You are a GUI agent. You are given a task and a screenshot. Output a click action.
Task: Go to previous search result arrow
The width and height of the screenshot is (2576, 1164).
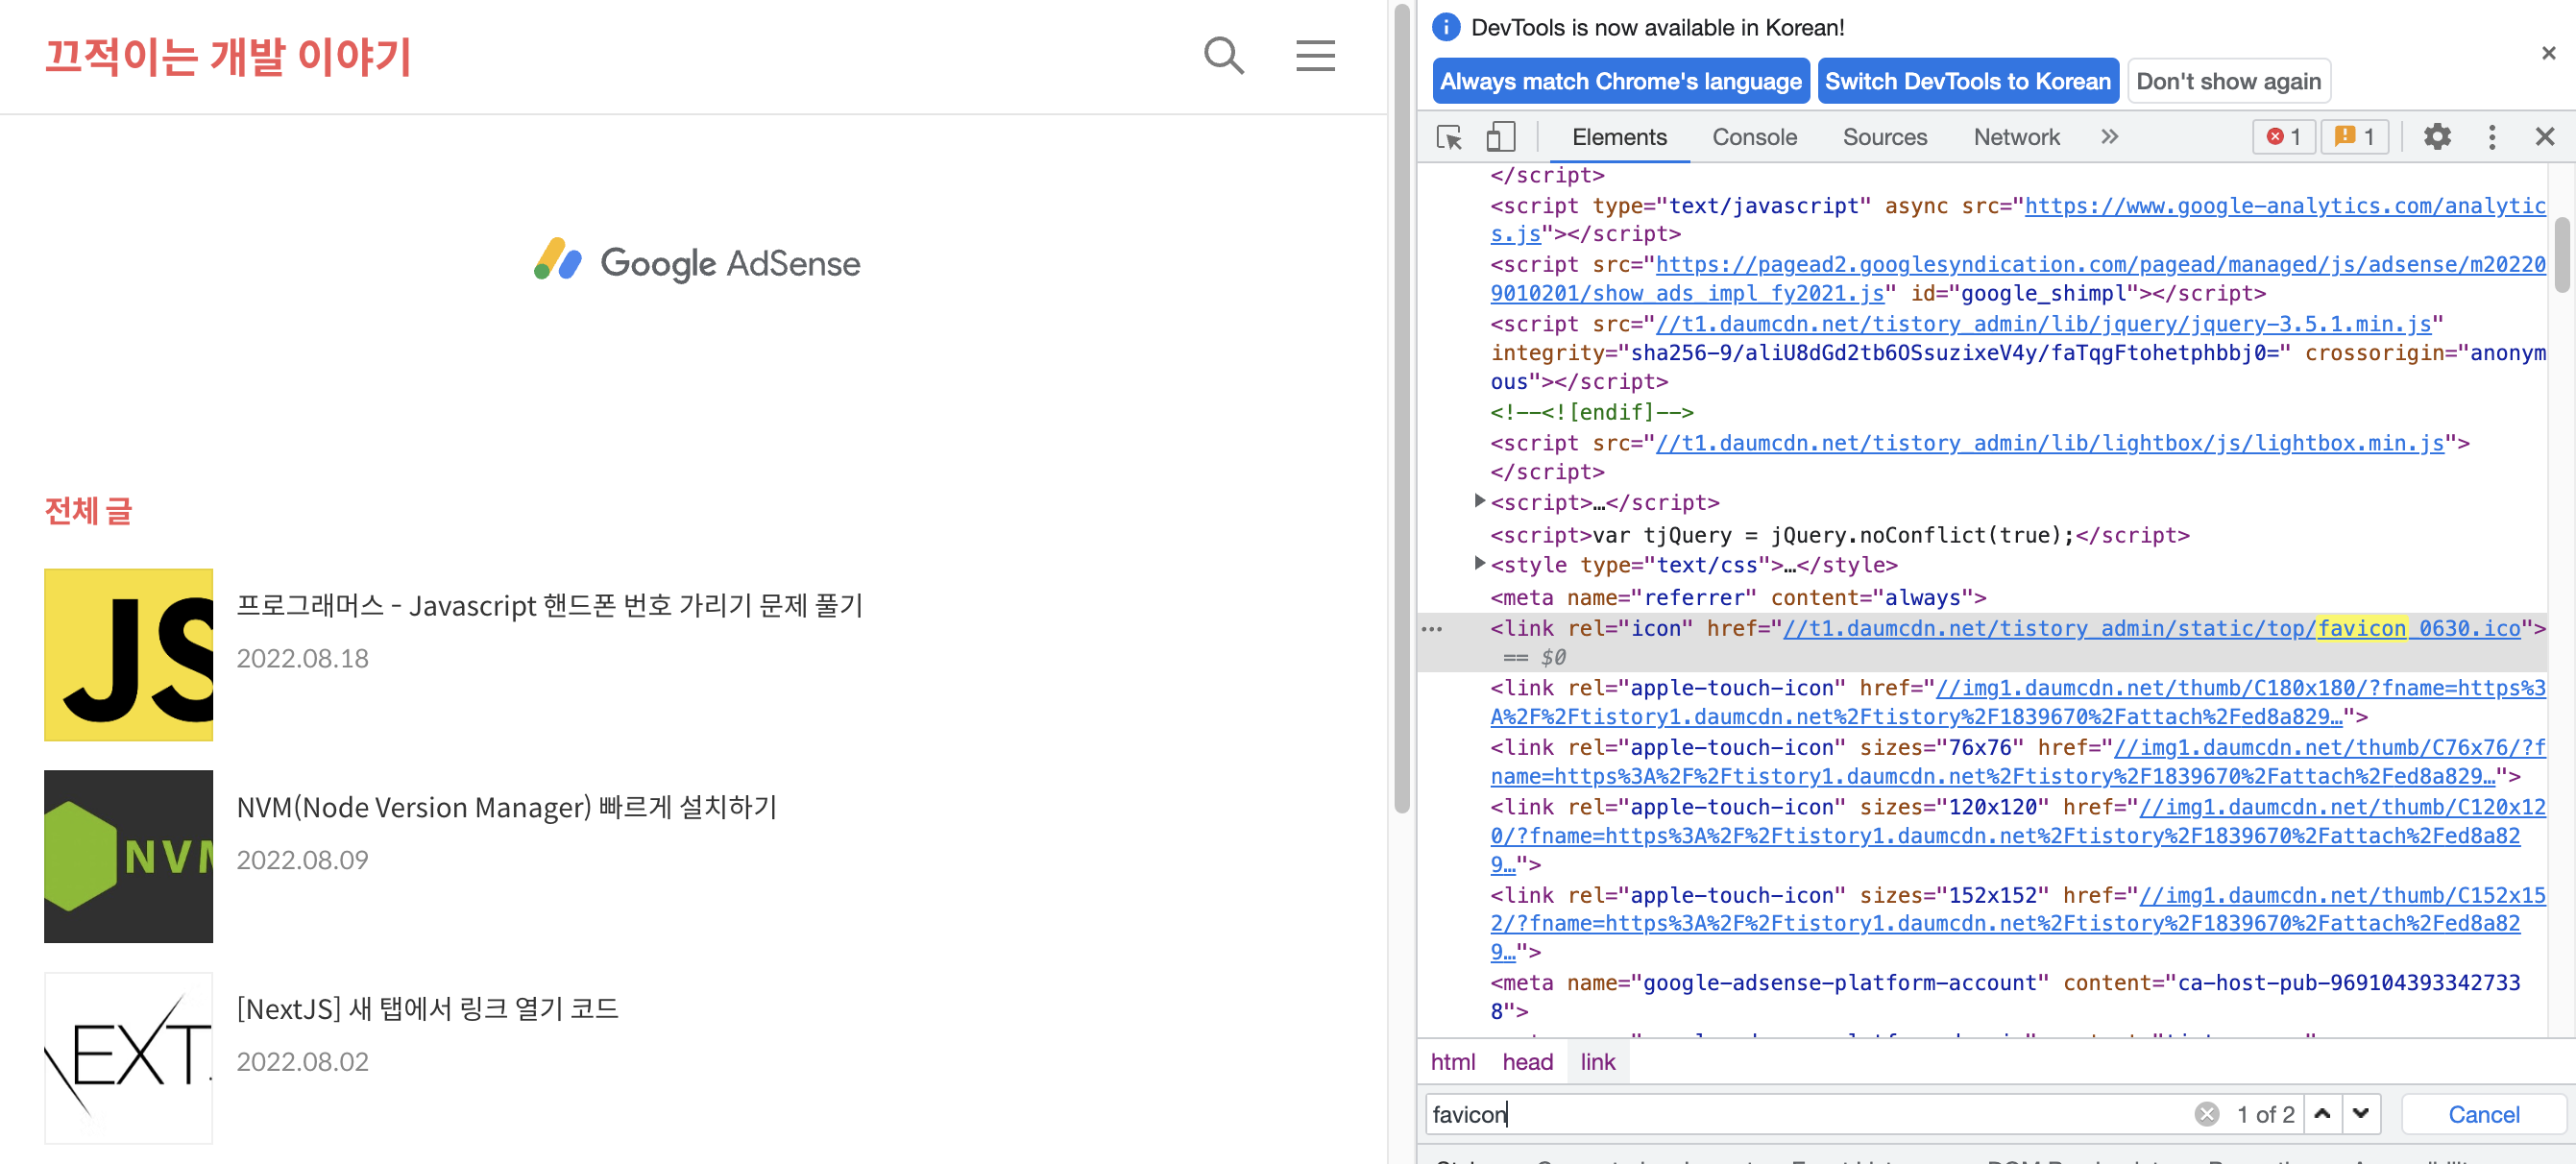tap(2323, 1114)
